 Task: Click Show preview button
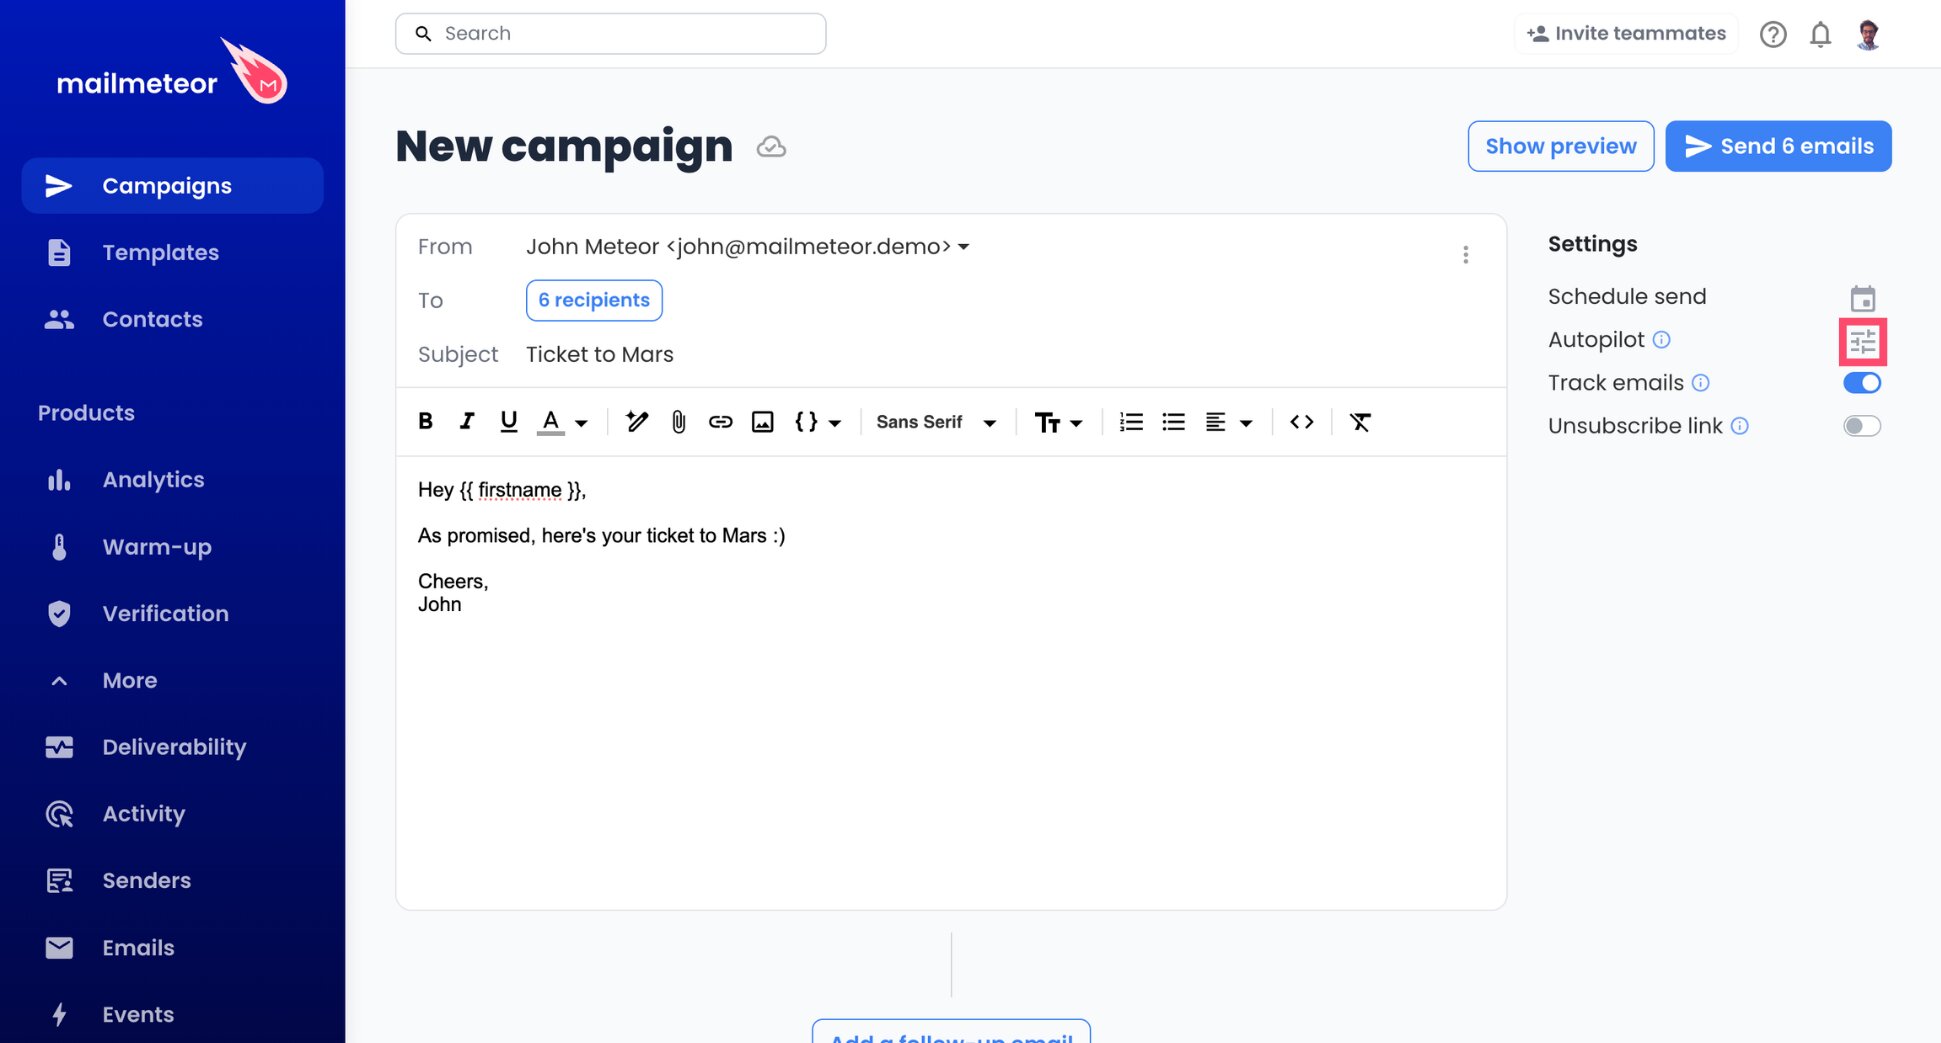1561,146
